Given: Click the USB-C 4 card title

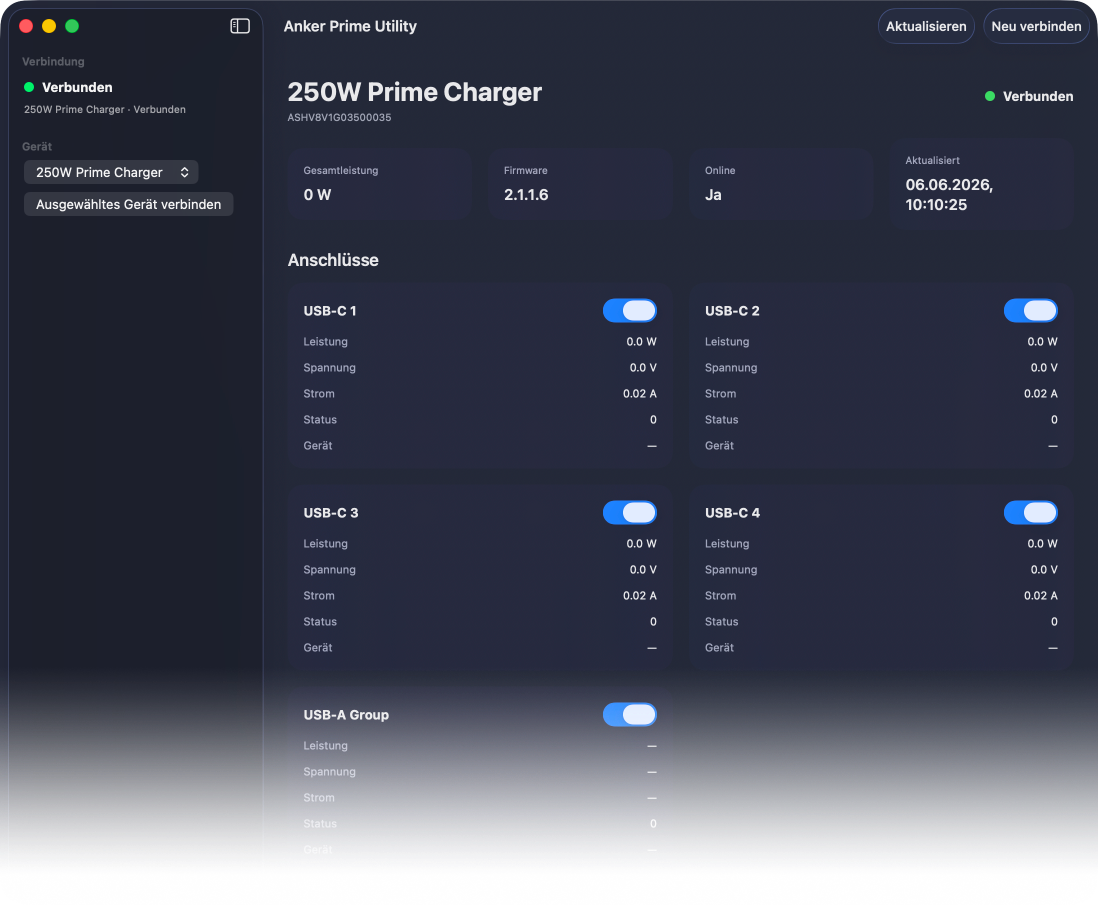Looking at the screenshot, I should 732,513.
